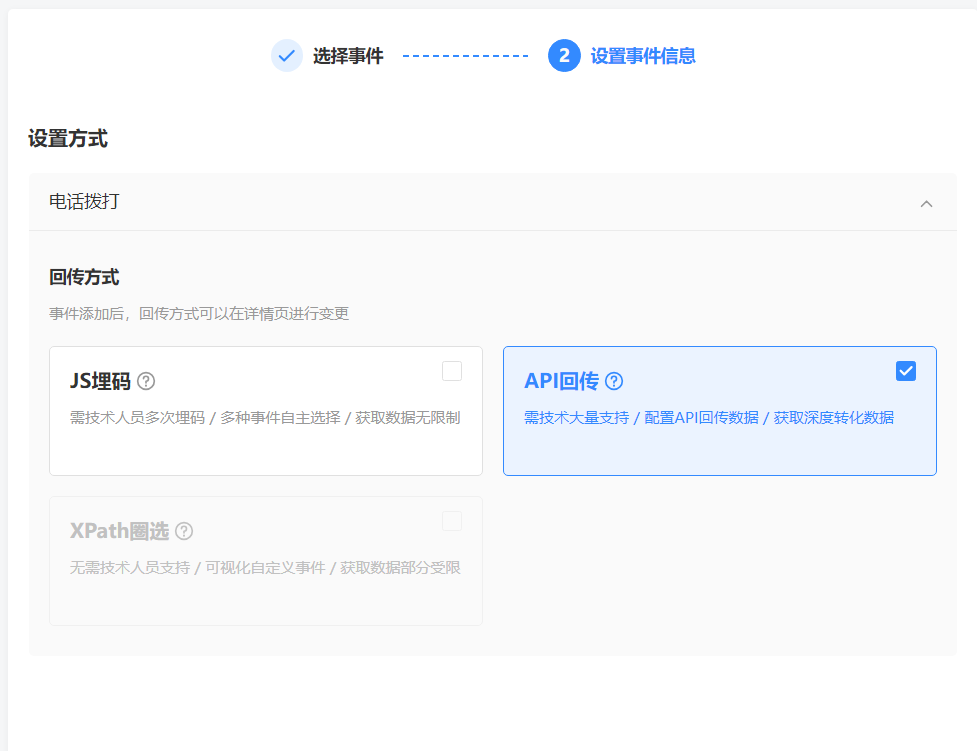This screenshot has width=977, height=751.
Task: Collapse the panel using the up chevron arrow
Action: [x=926, y=203]
